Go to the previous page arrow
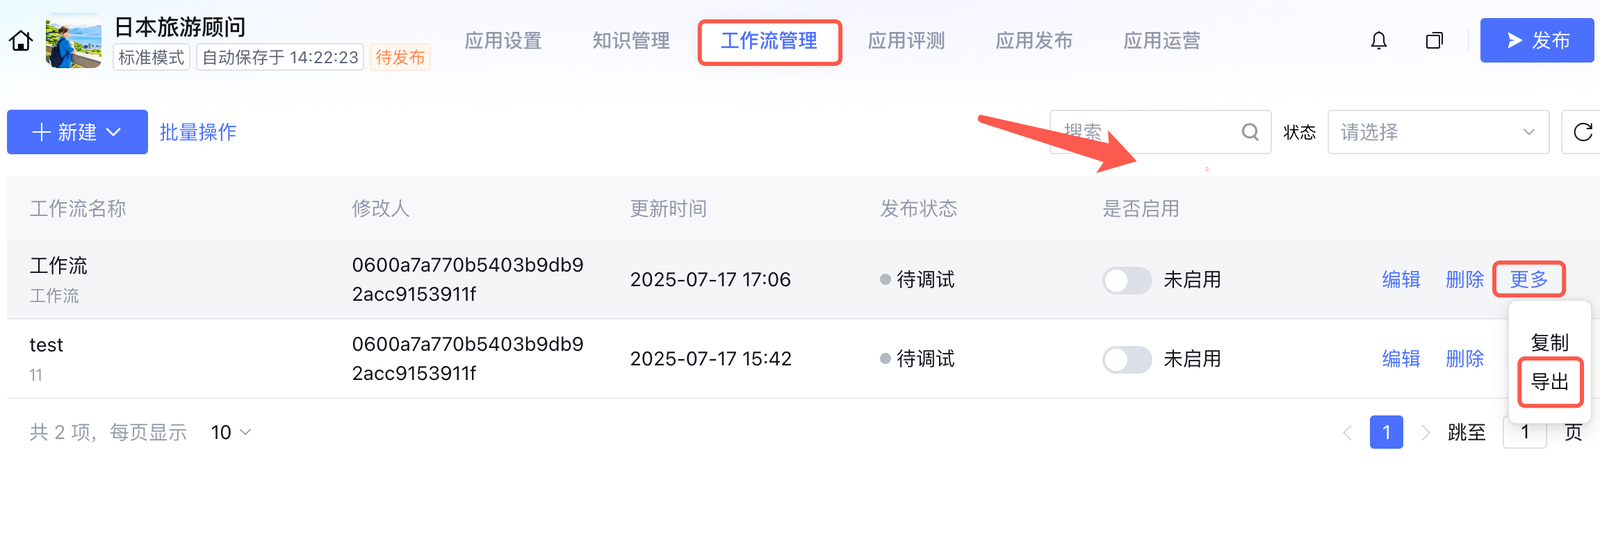 [1347, 433]
